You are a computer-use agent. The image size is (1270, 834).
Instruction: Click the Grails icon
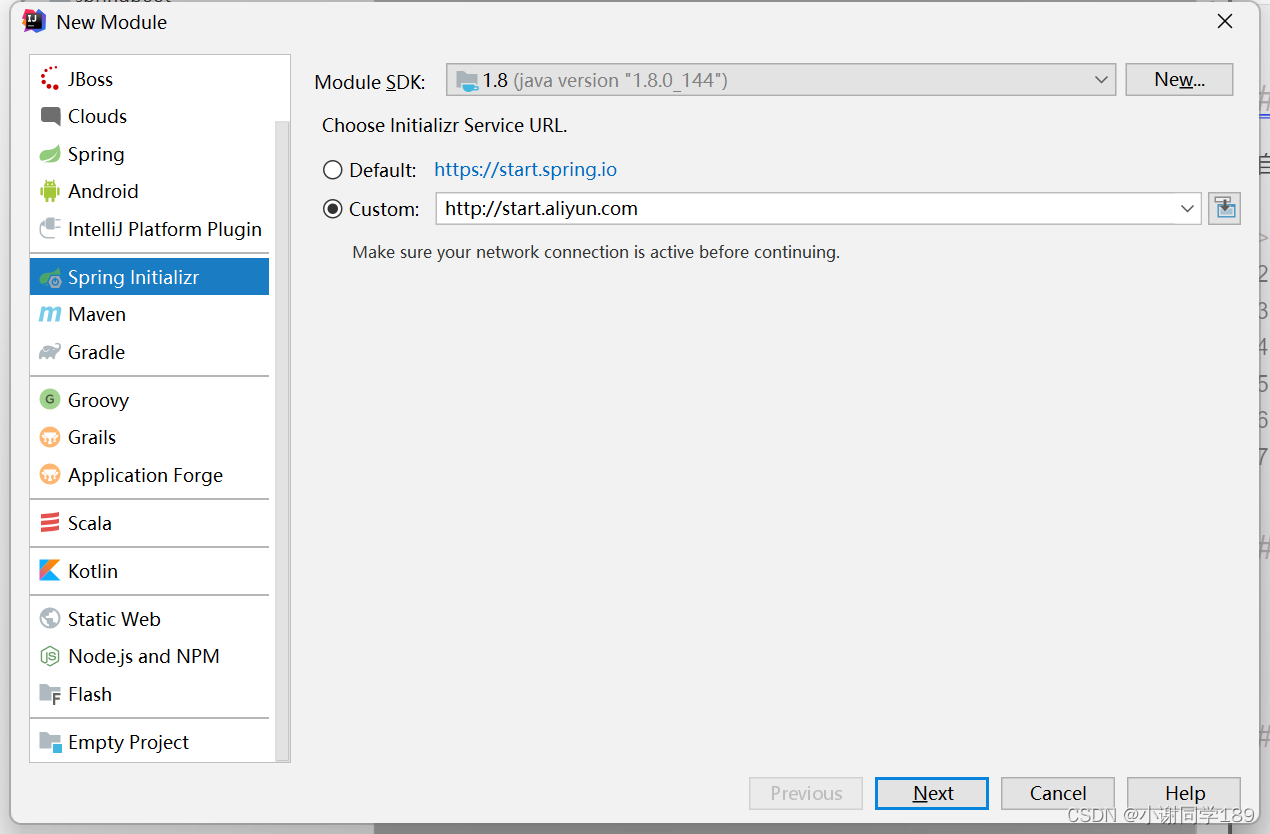pyautogui.click(x=50, y=437)
